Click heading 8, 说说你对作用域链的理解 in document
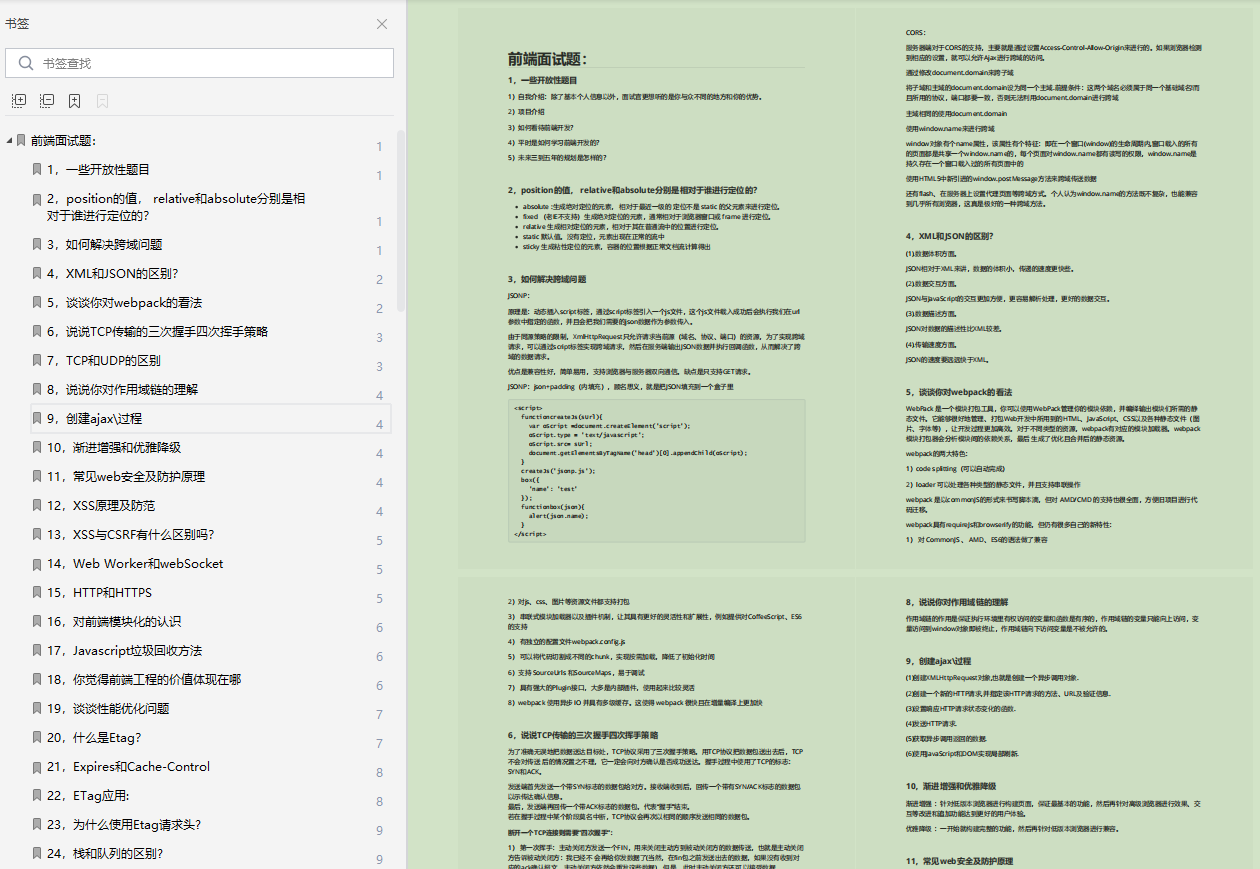The image size is (1260, 869). point(957,603)
